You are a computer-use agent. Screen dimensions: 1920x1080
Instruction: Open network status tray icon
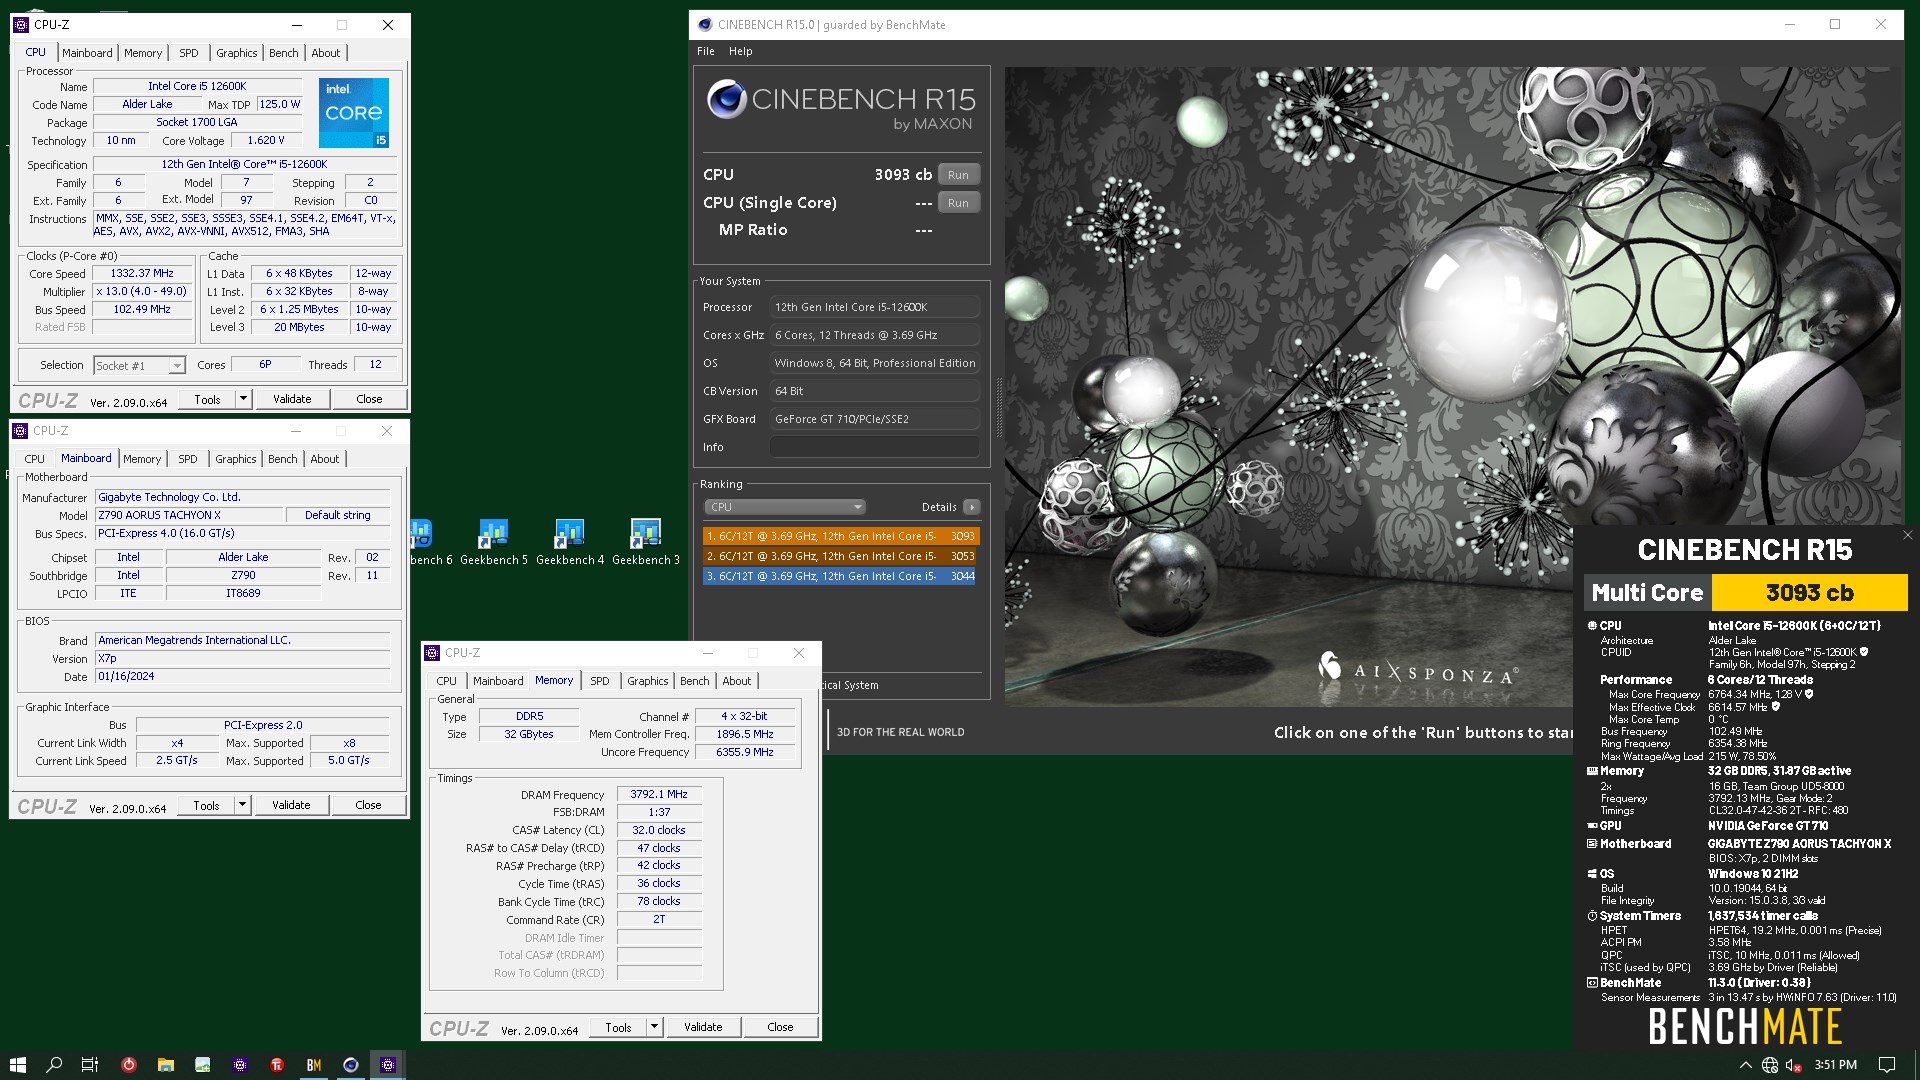(1770, 1065)
